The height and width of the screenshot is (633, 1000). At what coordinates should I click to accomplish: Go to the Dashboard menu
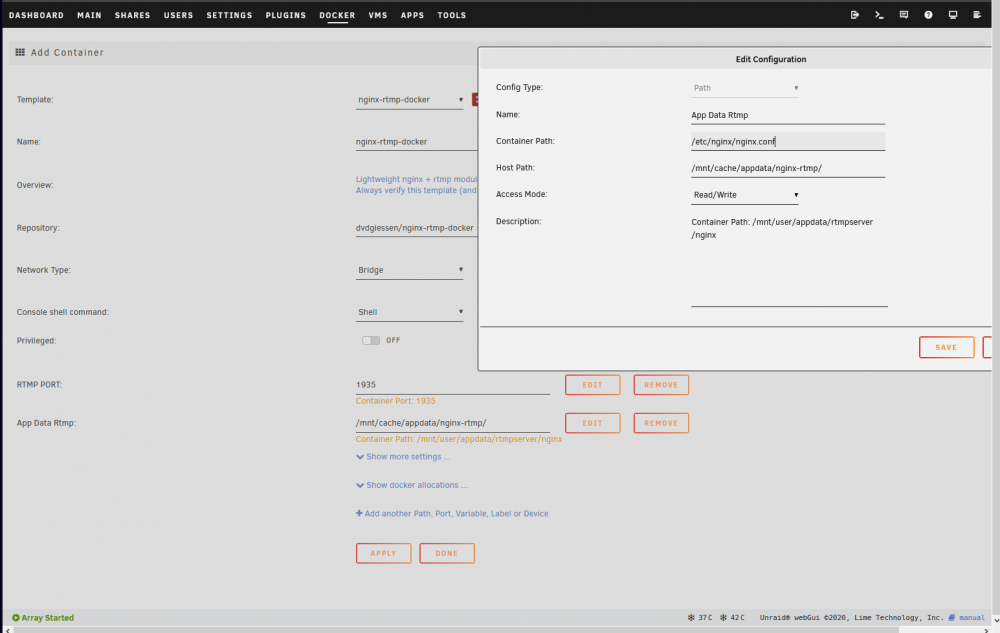(36, 15)
